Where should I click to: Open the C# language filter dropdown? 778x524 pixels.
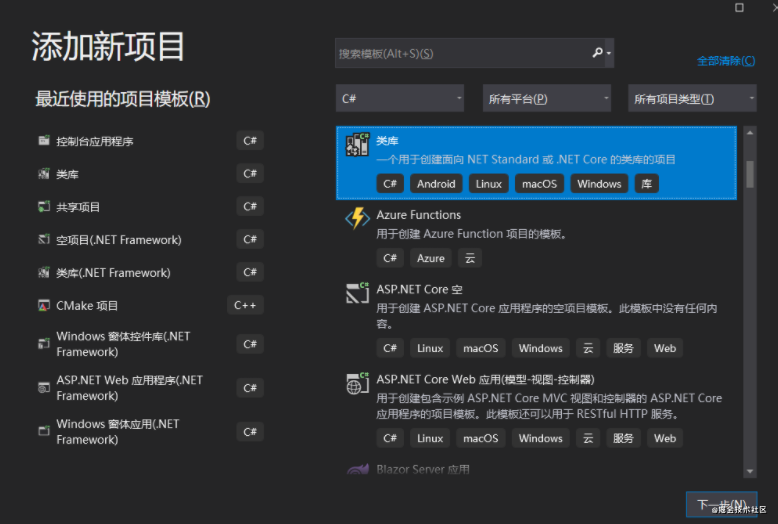400,98
